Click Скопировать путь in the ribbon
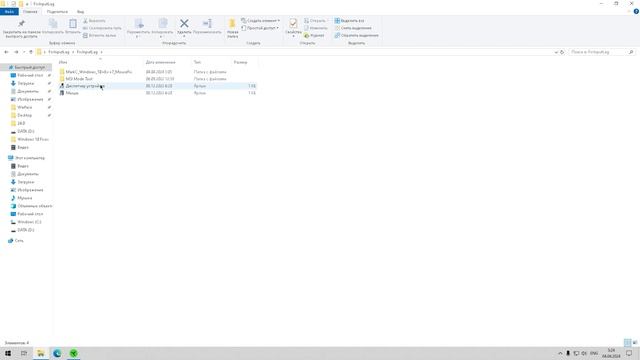The height and width of the screenshot is (360, 640). pyautogui.click(x=102, y=28)
